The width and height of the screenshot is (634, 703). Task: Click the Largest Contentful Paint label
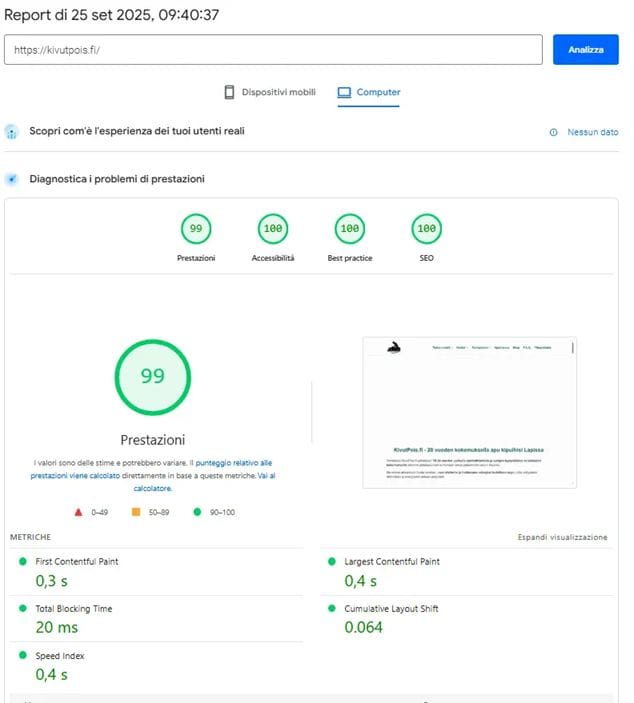[x=392, y=562]
